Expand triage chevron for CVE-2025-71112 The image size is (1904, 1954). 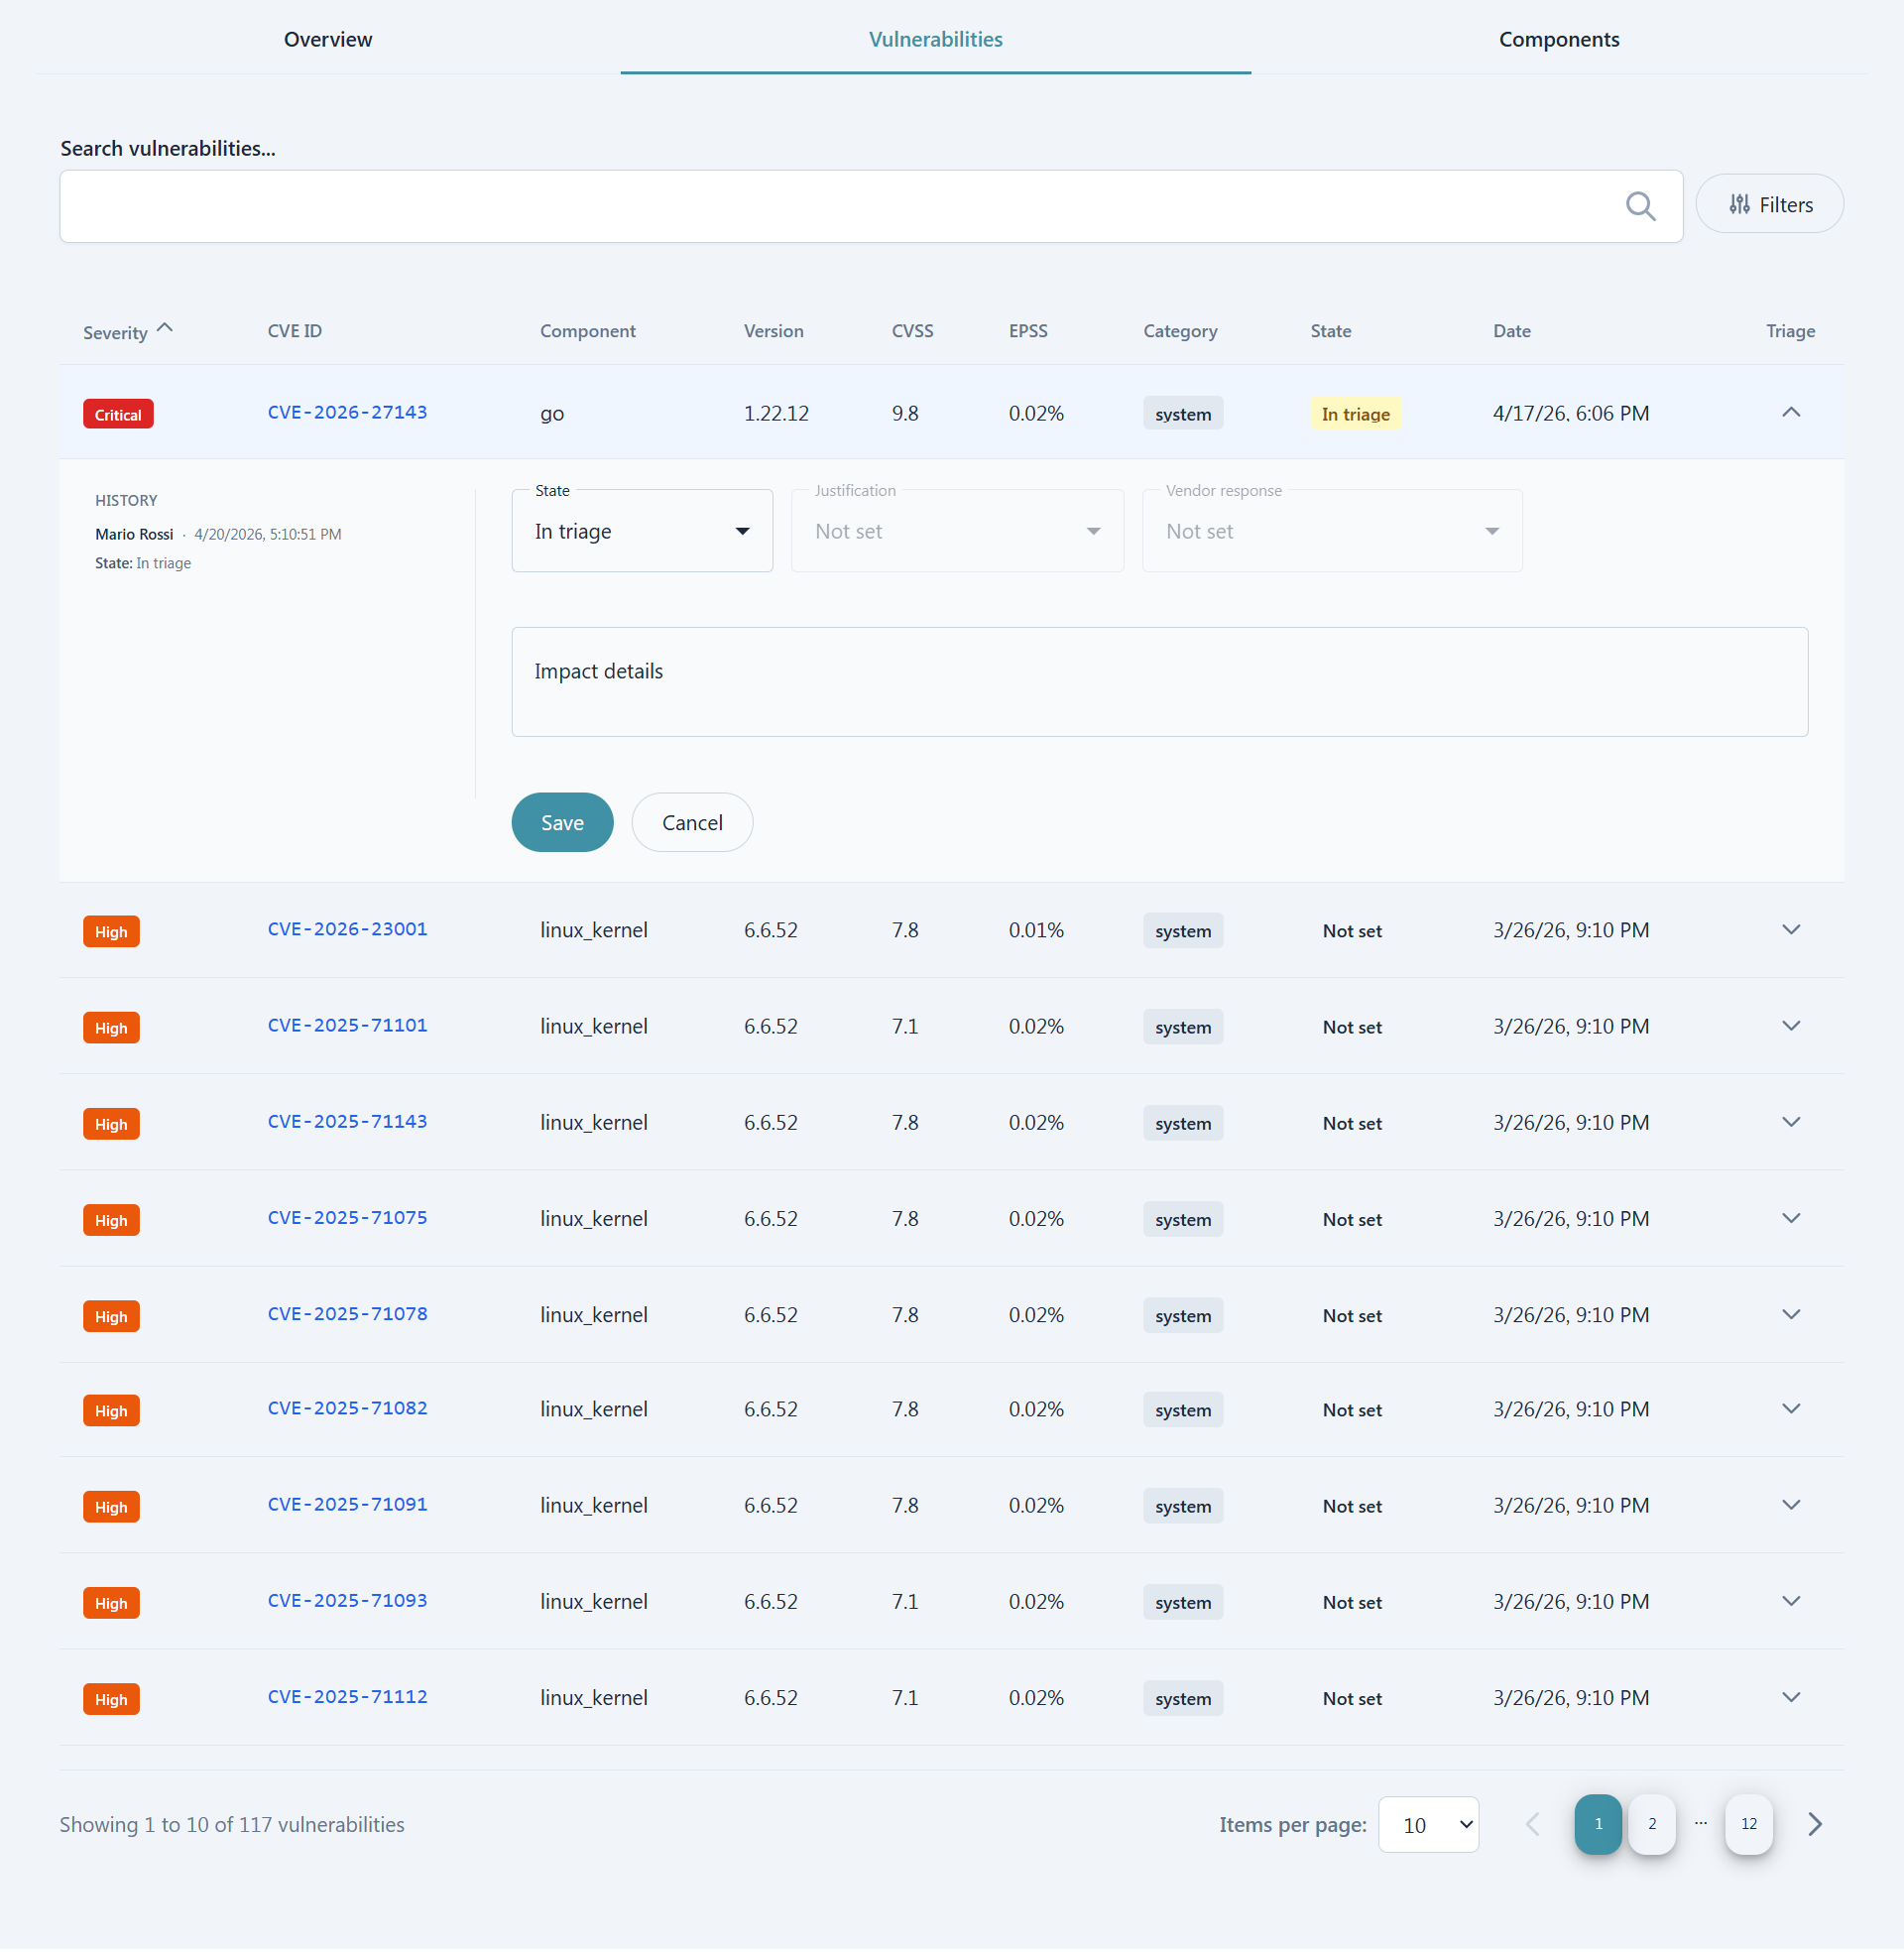click(1790, 1697)
